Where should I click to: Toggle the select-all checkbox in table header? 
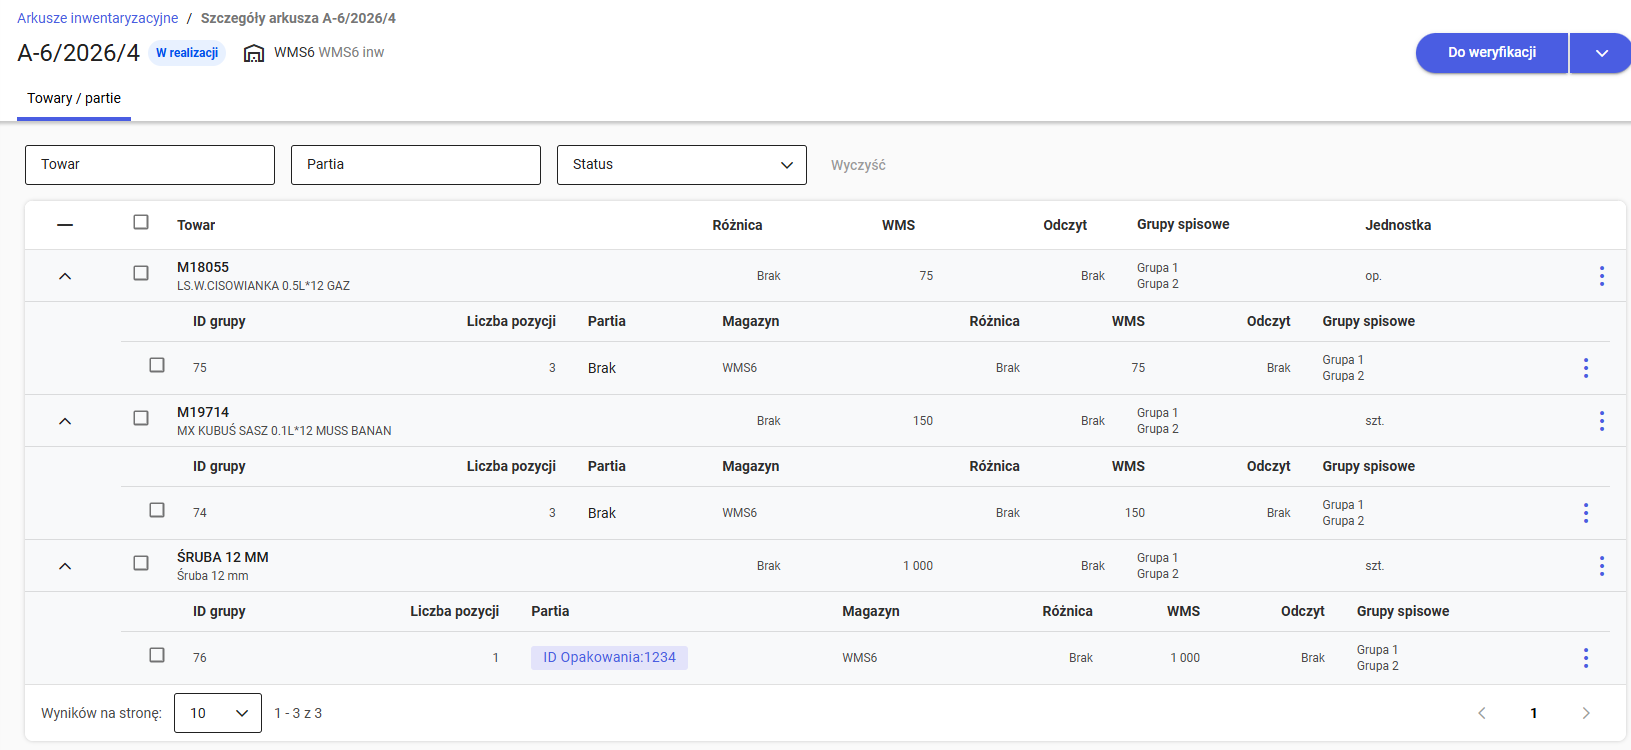click(x=141, y=222)
